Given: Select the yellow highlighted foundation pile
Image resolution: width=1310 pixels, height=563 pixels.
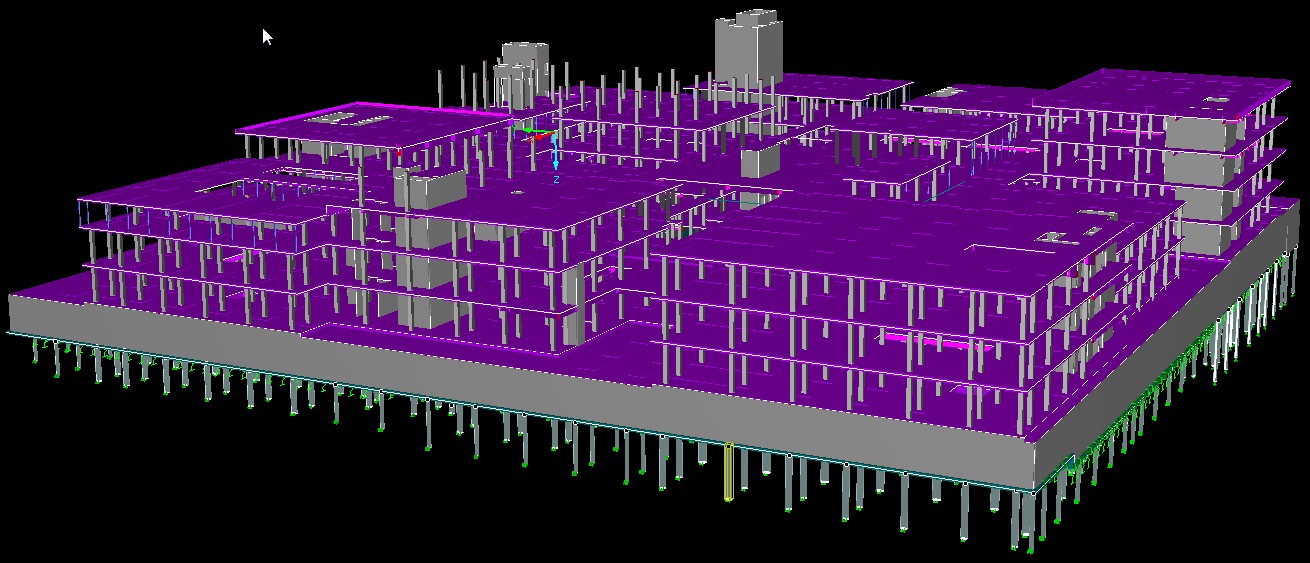Looking at the screenshot, I should click(728, 471).
